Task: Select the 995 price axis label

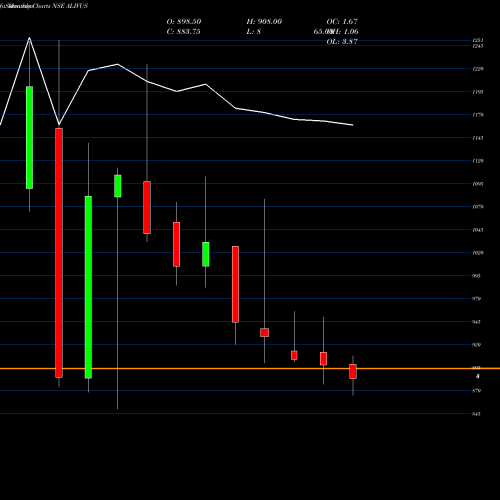Action: tap(477, 276)
